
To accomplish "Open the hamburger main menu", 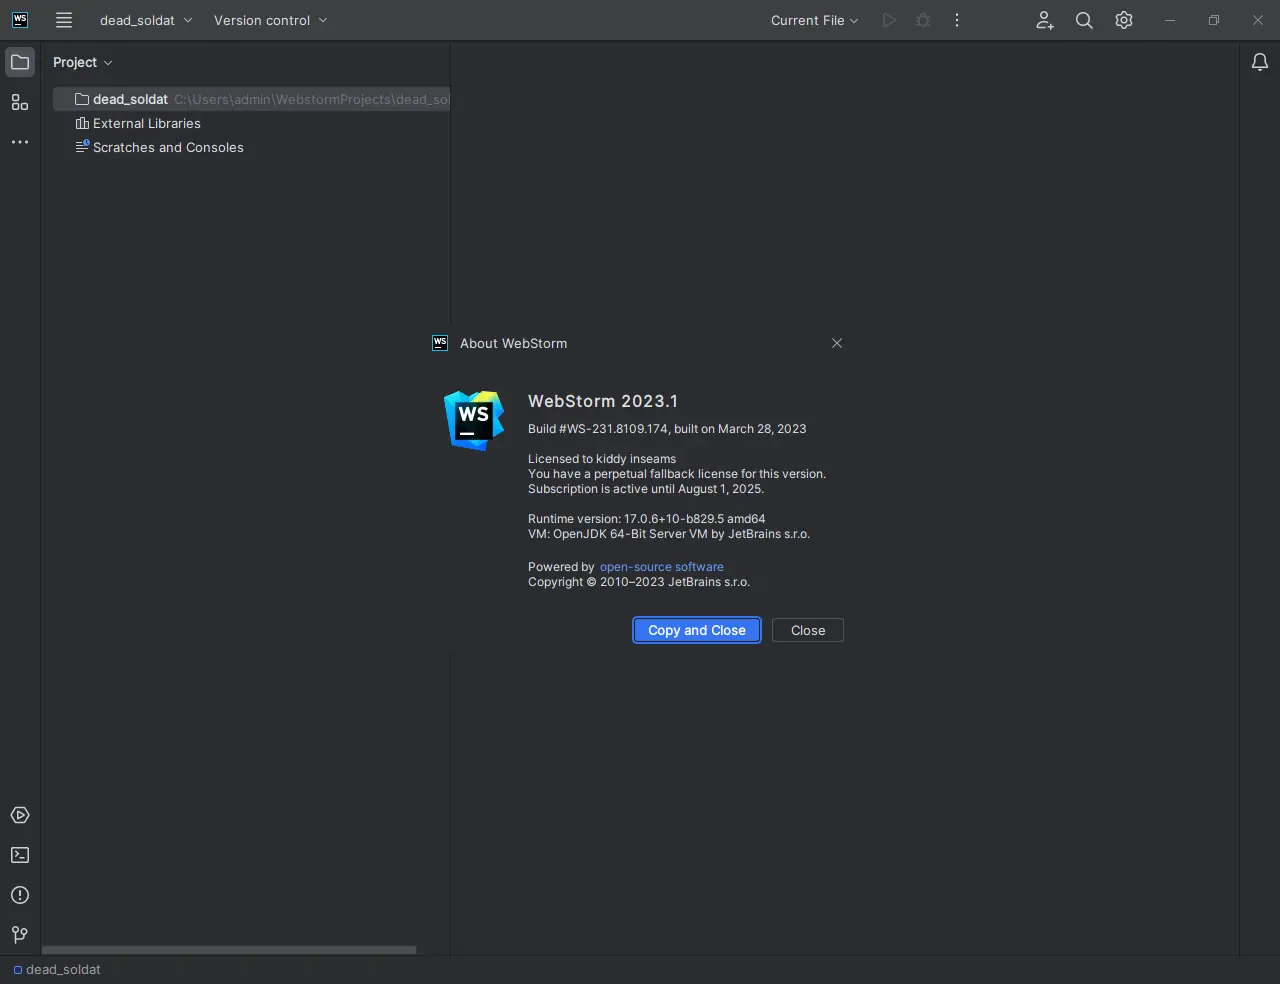I will [64, 20].
